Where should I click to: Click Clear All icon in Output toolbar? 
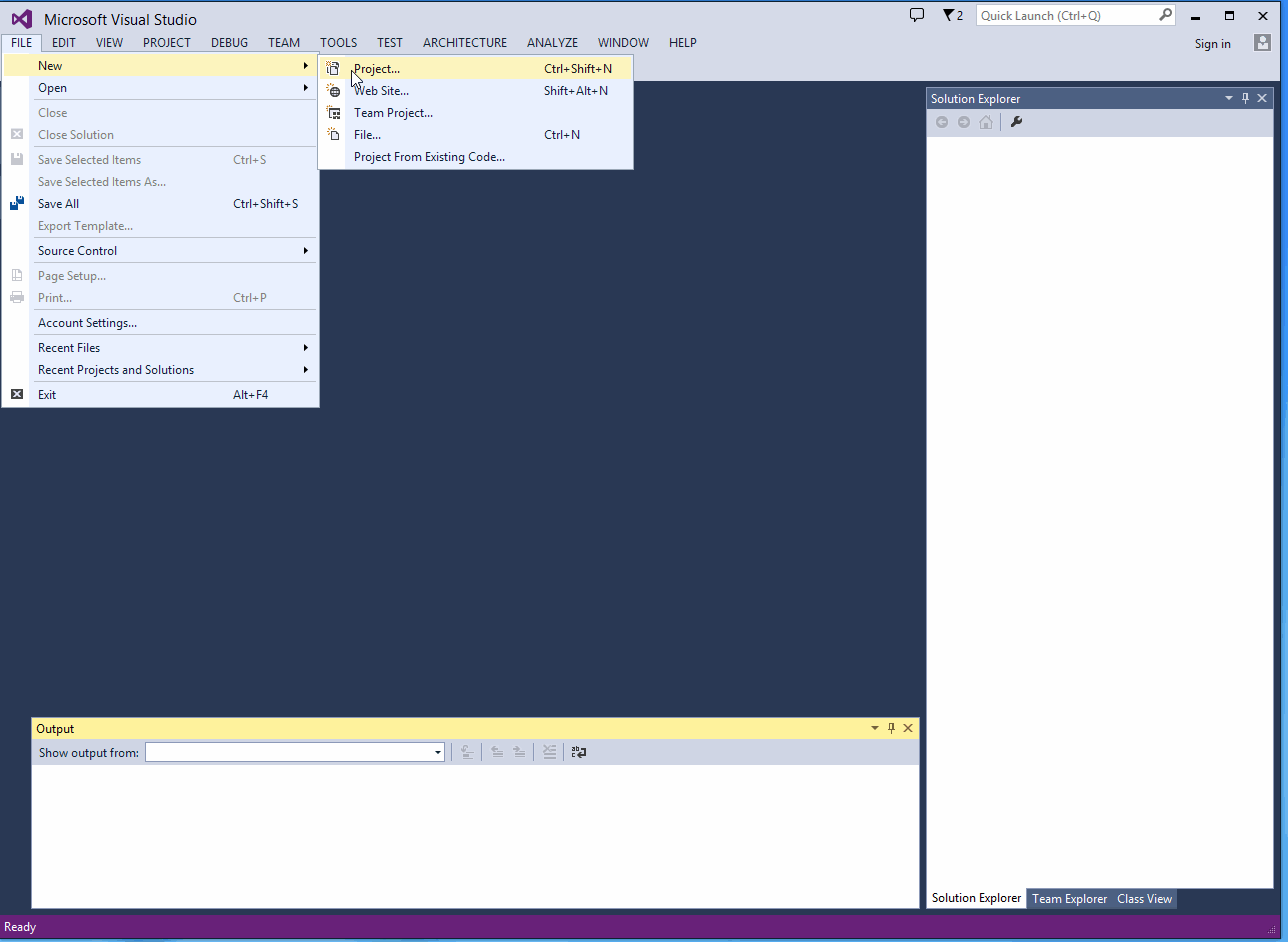click(x=549, y=752)
